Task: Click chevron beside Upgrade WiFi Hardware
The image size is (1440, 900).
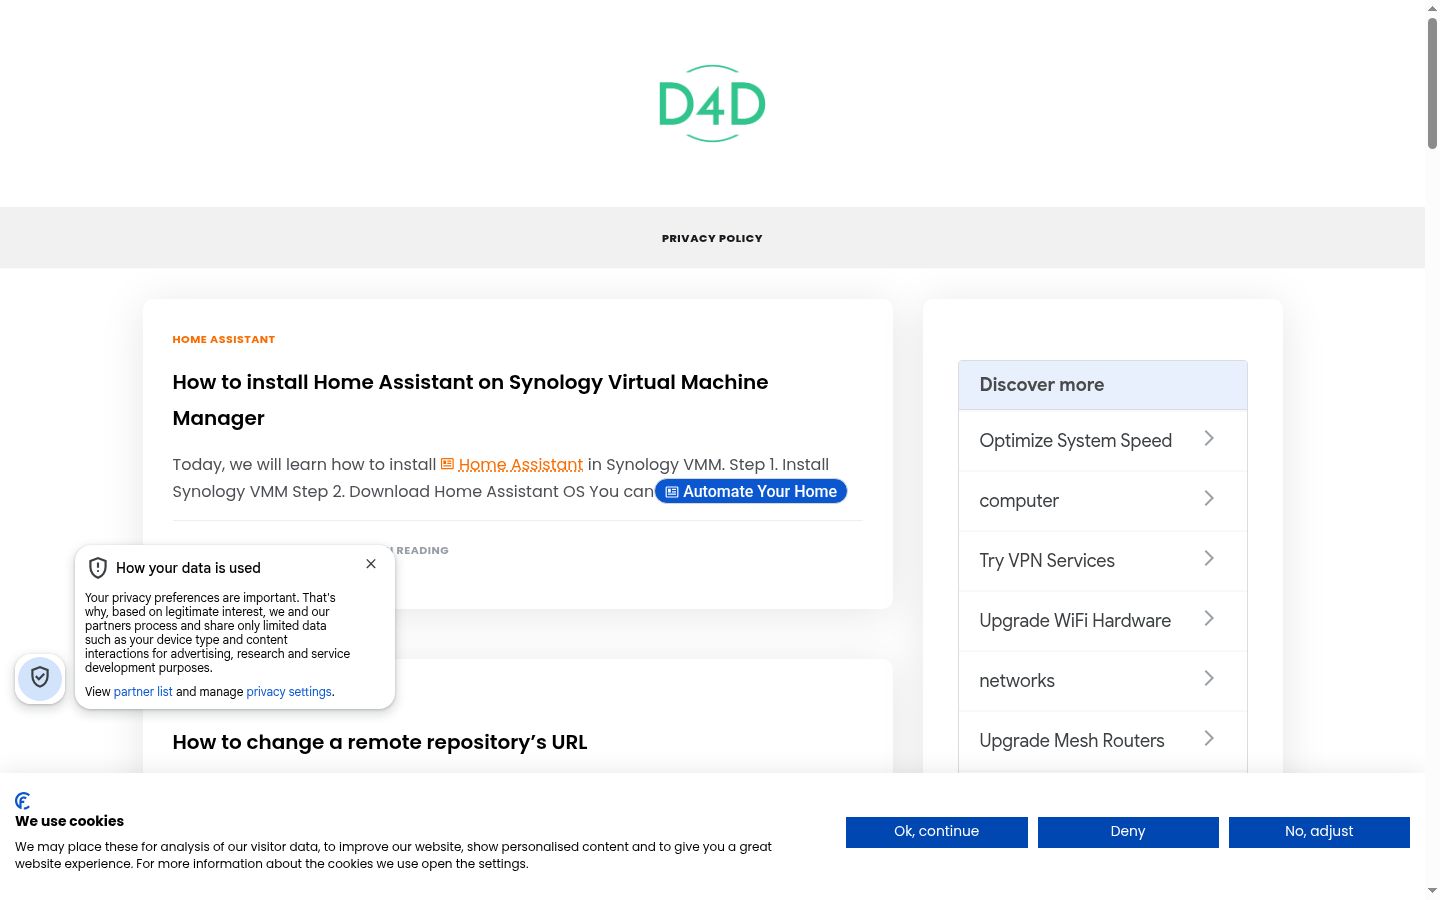Action: pyautogui.click(x=1209, y=619)
